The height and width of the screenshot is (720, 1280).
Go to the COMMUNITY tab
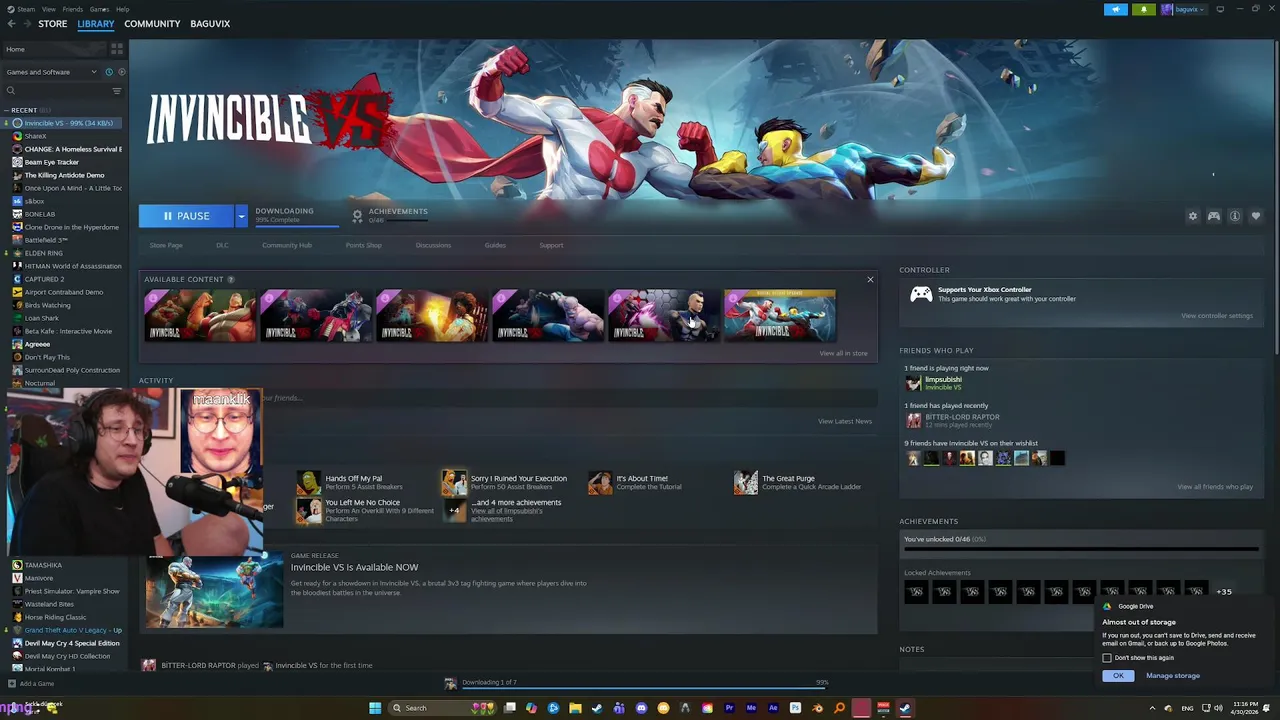coord(152,23)
